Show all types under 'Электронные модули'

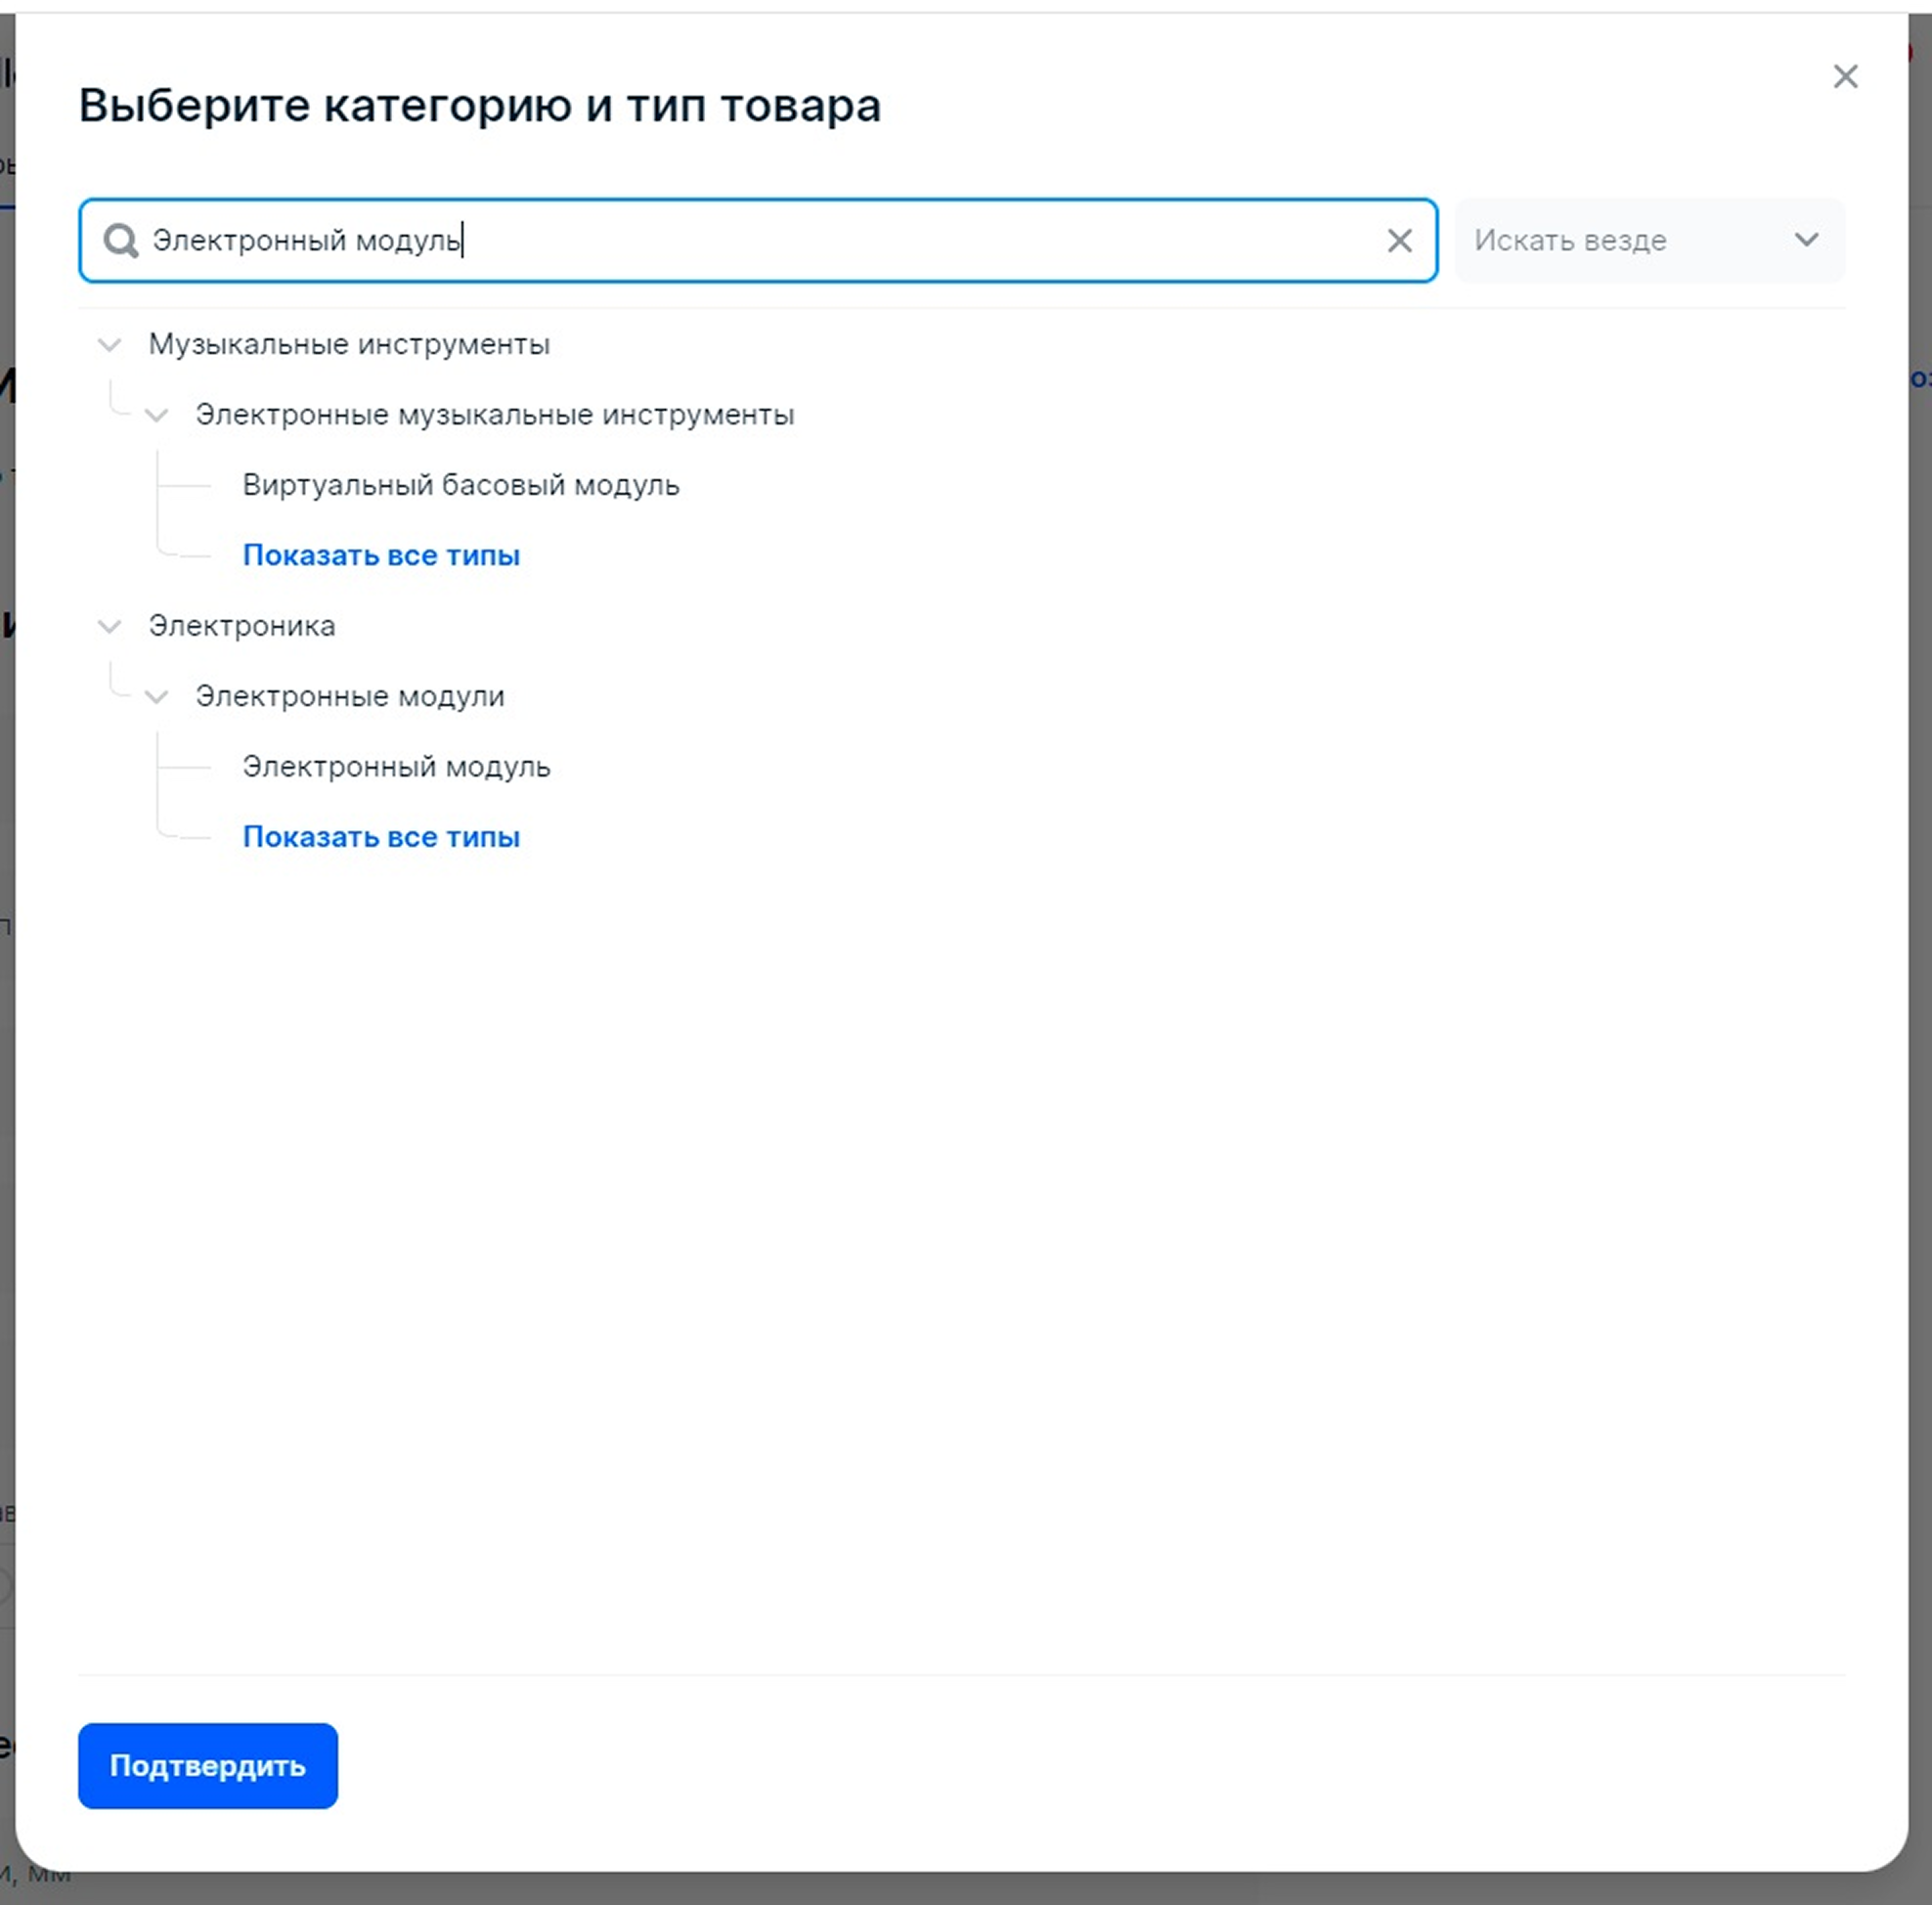click(381, 837)
